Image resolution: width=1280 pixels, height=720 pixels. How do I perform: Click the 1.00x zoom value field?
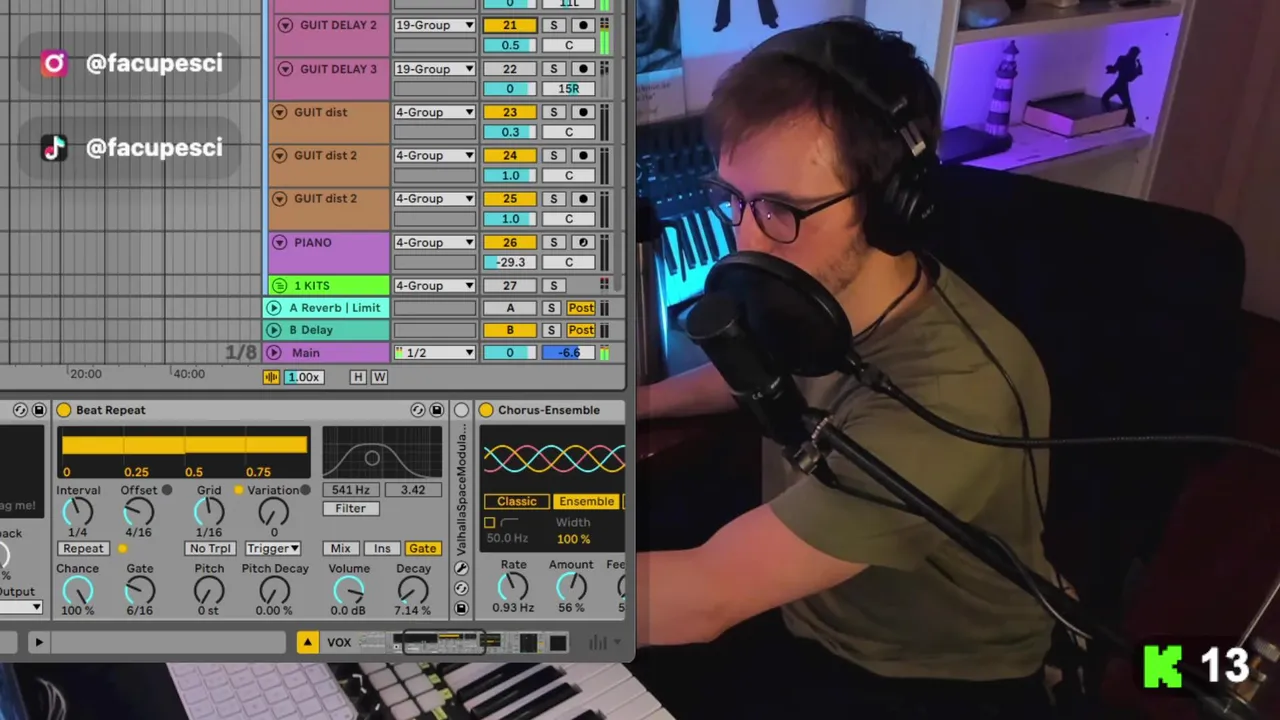tap(304, 377)
